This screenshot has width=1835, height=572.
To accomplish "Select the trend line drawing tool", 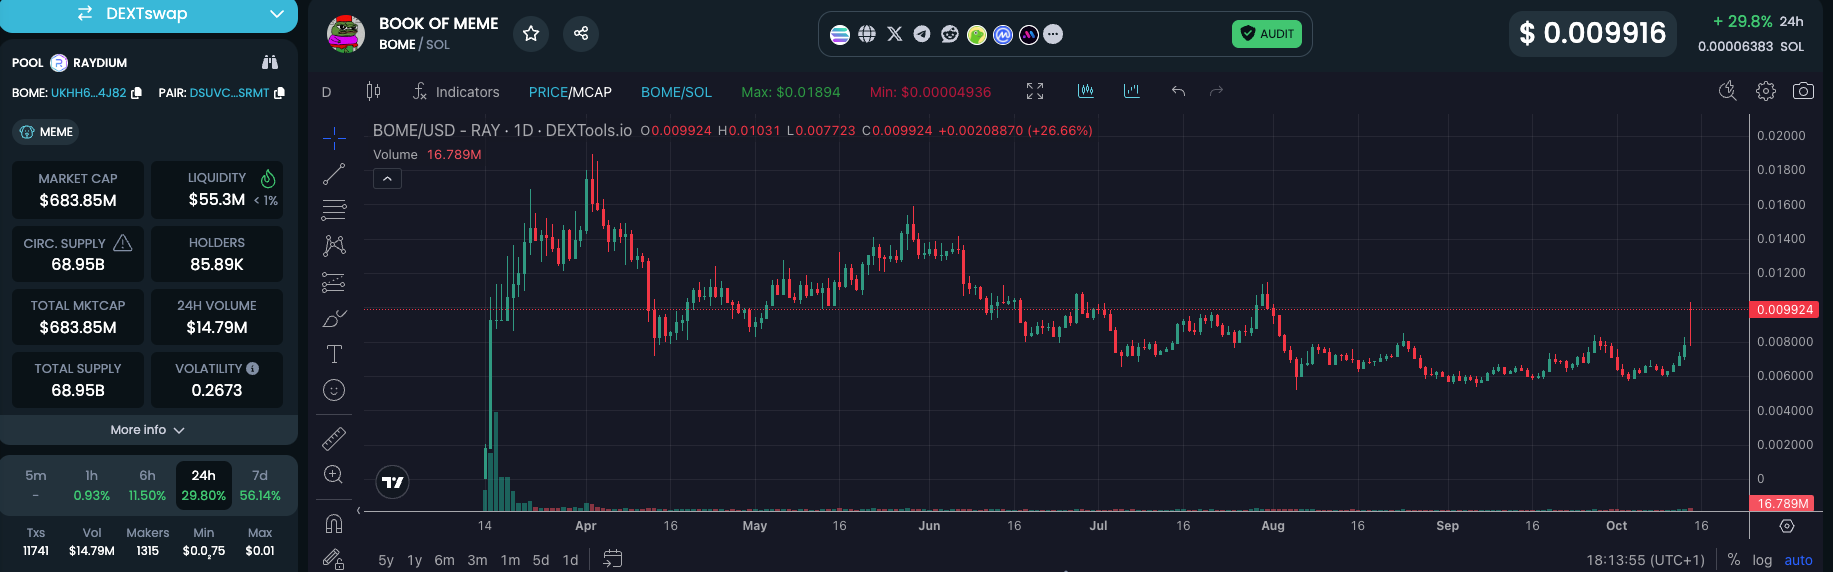I will coord(334,174).
